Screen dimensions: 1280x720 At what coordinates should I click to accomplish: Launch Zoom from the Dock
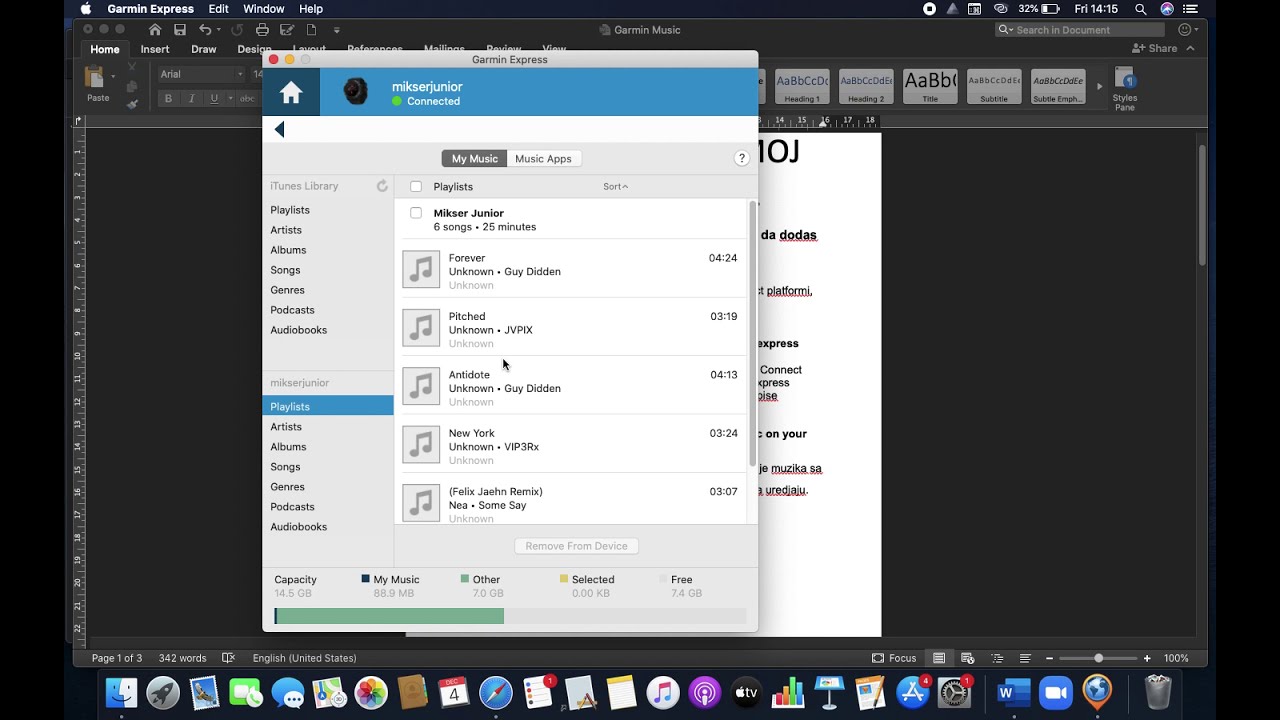pos(1055,692)
